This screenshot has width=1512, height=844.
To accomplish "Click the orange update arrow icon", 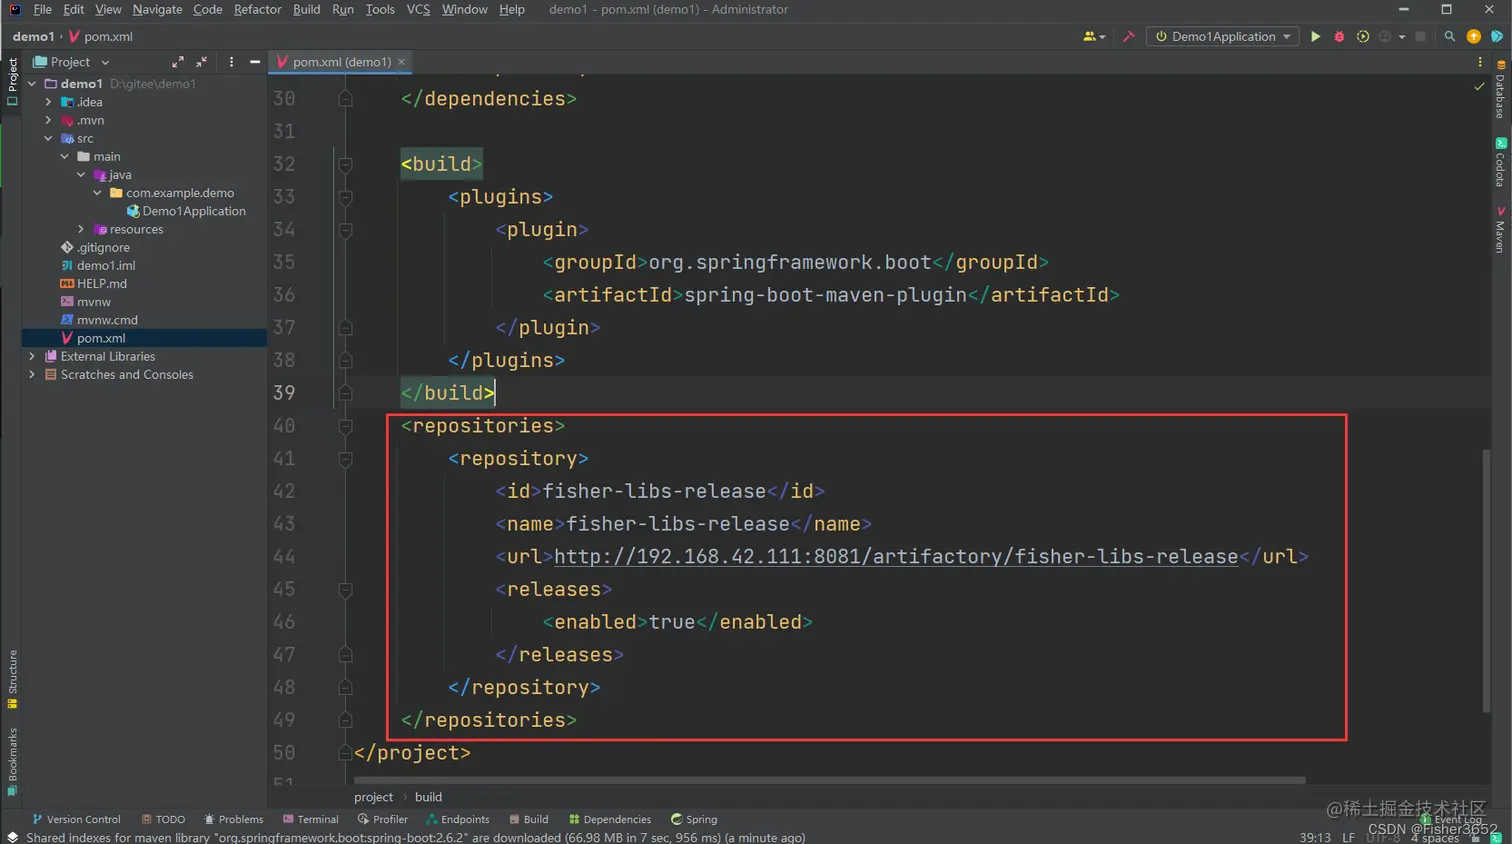I will (1473, 37).
